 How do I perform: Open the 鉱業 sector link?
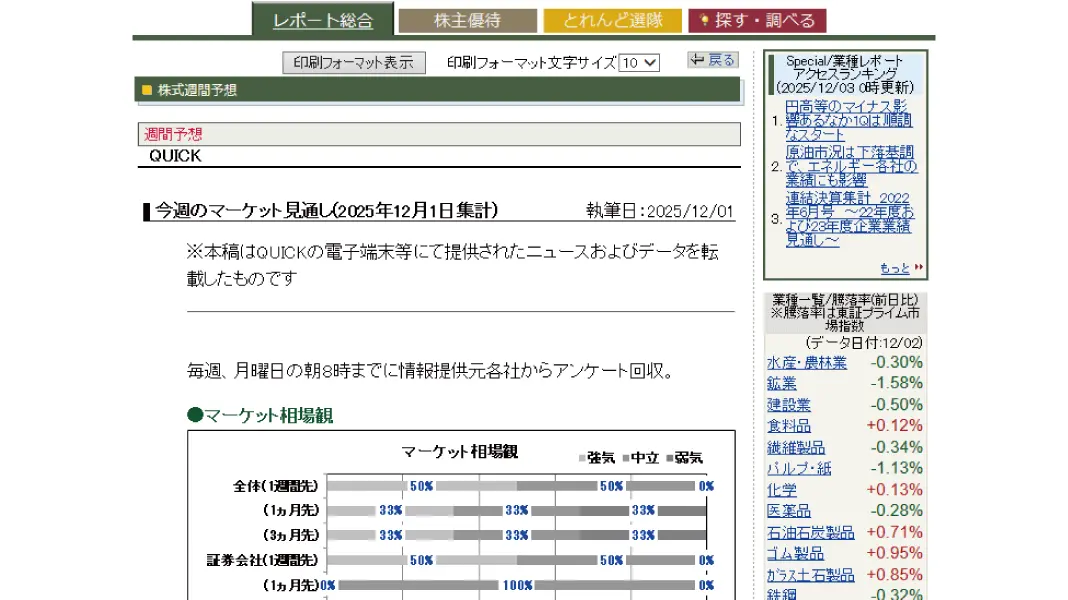(x=781, y=384)
